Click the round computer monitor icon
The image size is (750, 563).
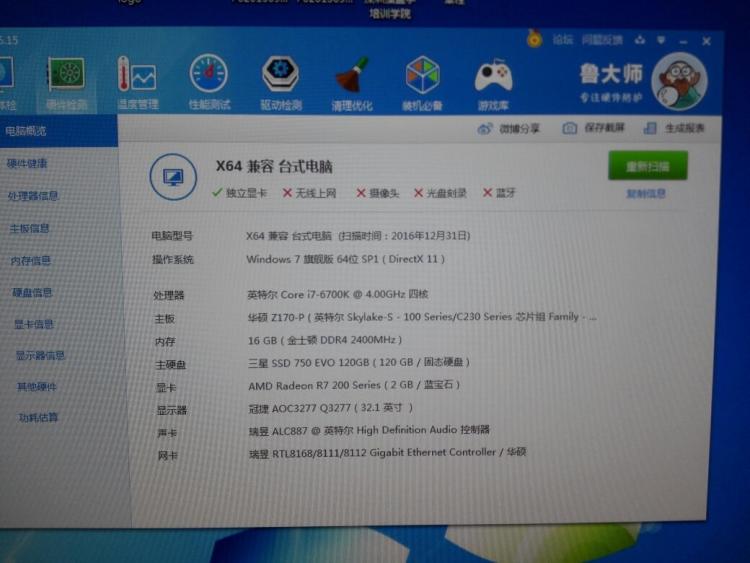tap(173, 177)
